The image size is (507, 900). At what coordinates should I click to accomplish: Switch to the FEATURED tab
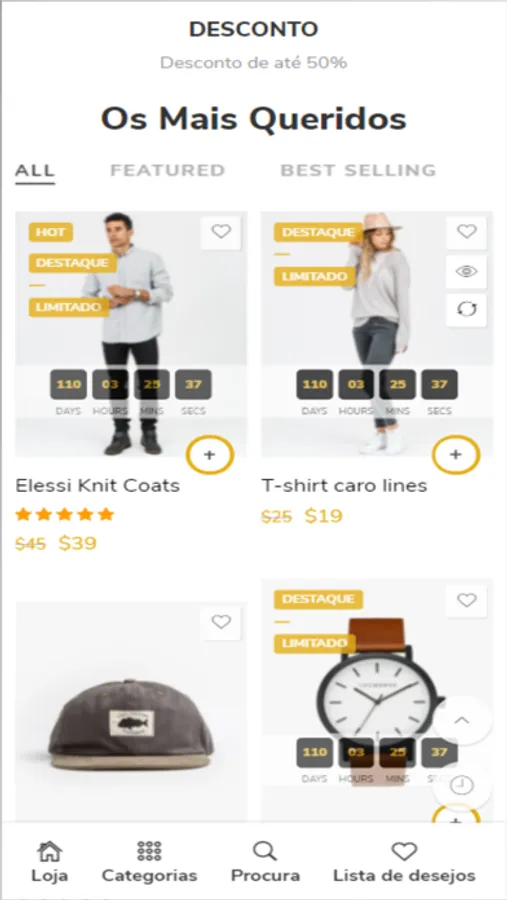(167, 170)
